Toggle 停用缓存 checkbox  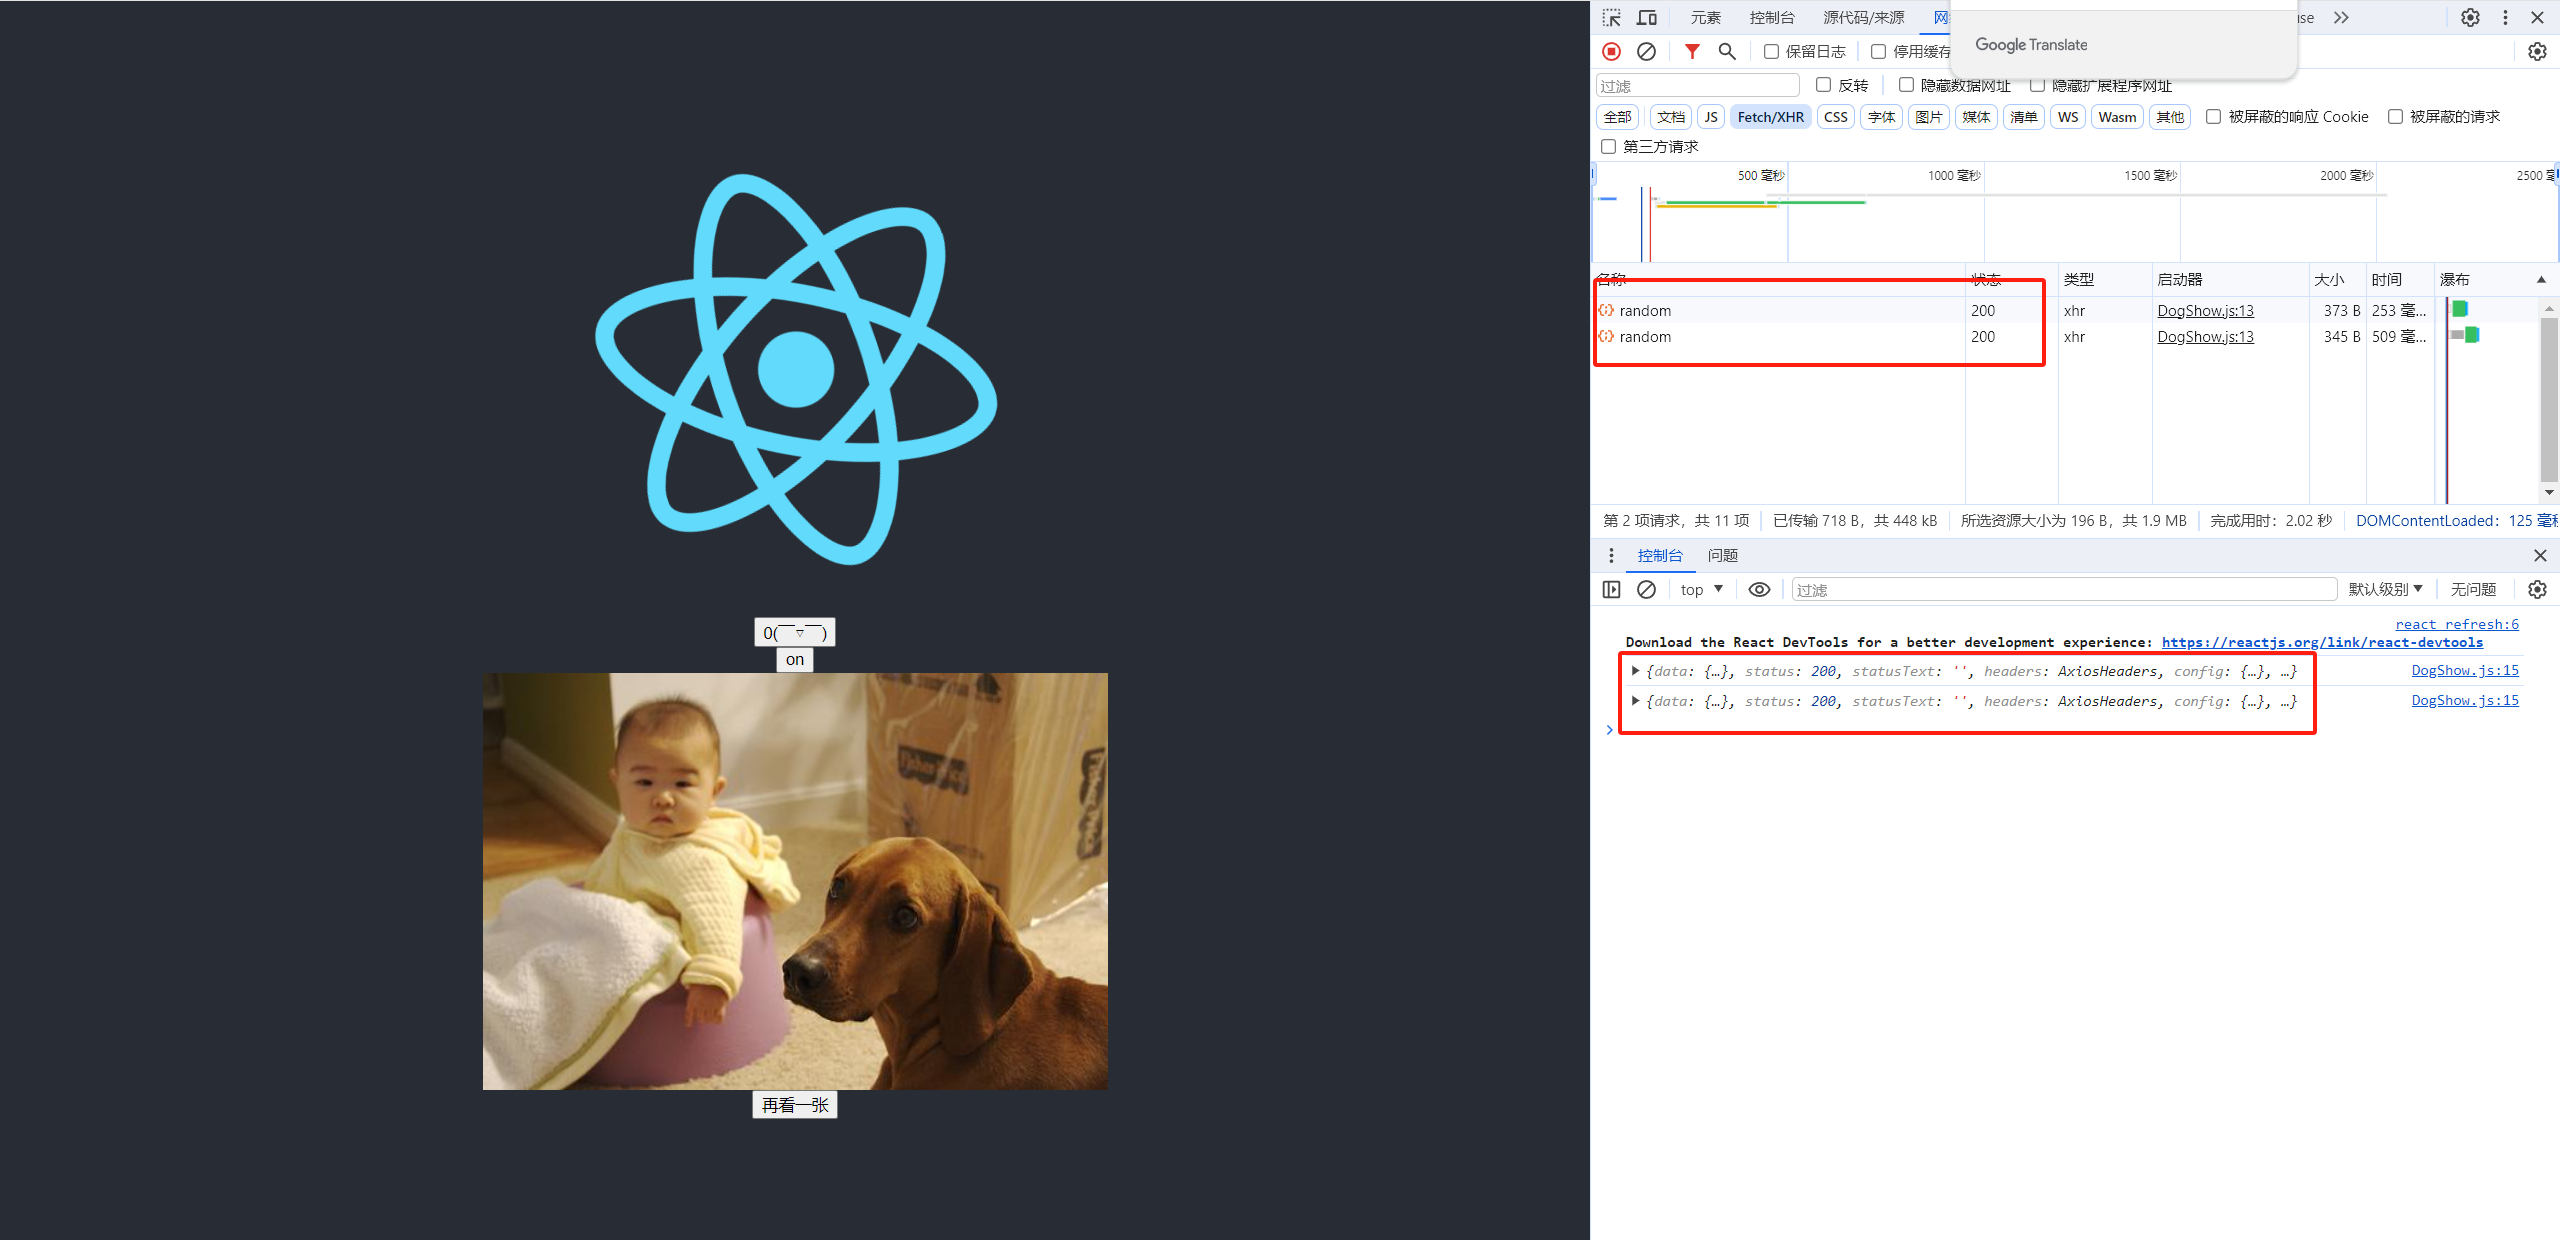[1878, 51]
